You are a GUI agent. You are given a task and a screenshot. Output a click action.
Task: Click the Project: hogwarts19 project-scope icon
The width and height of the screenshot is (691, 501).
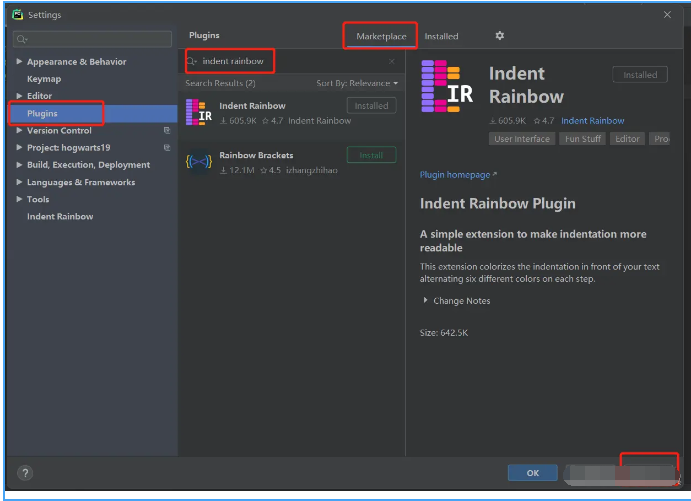pyautogui.click(x=167, y=148)
